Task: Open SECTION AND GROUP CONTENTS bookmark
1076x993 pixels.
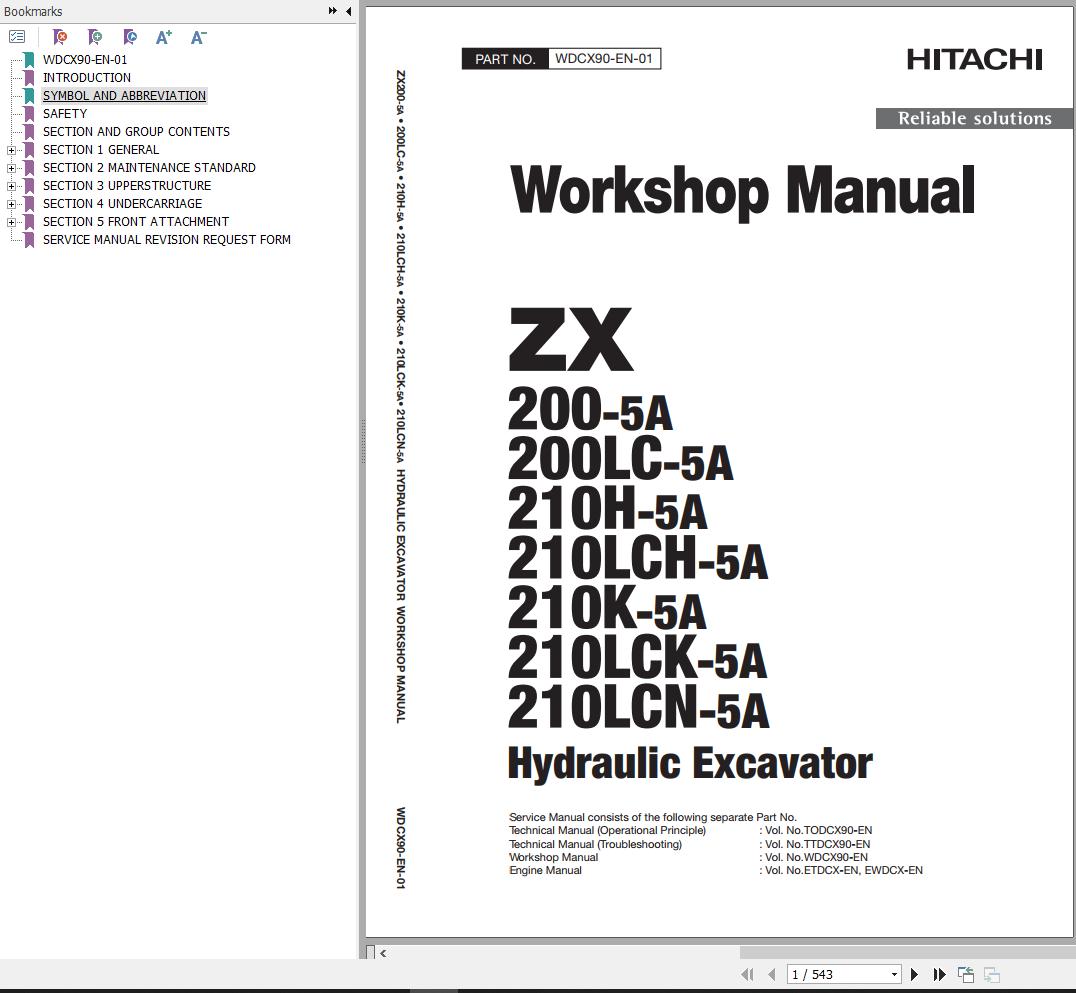Action: coord(137,131)
